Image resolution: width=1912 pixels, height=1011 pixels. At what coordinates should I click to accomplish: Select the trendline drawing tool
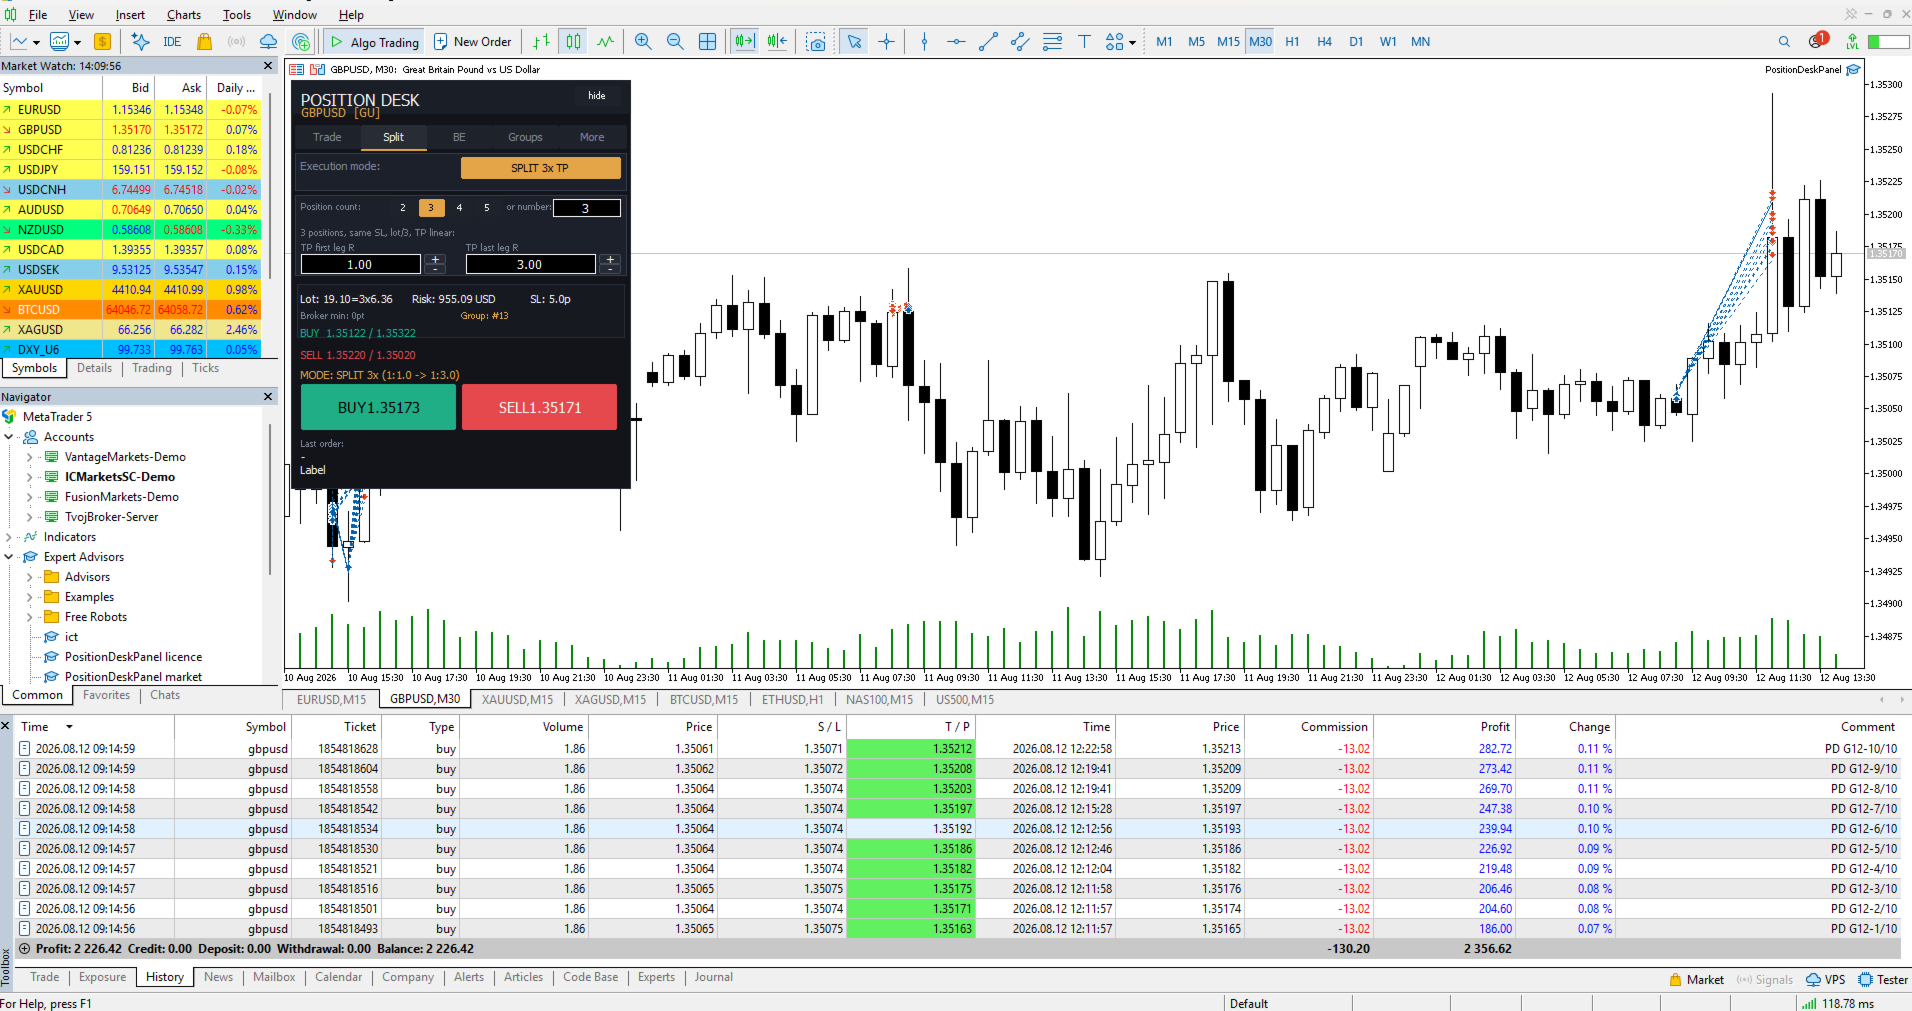988,42
